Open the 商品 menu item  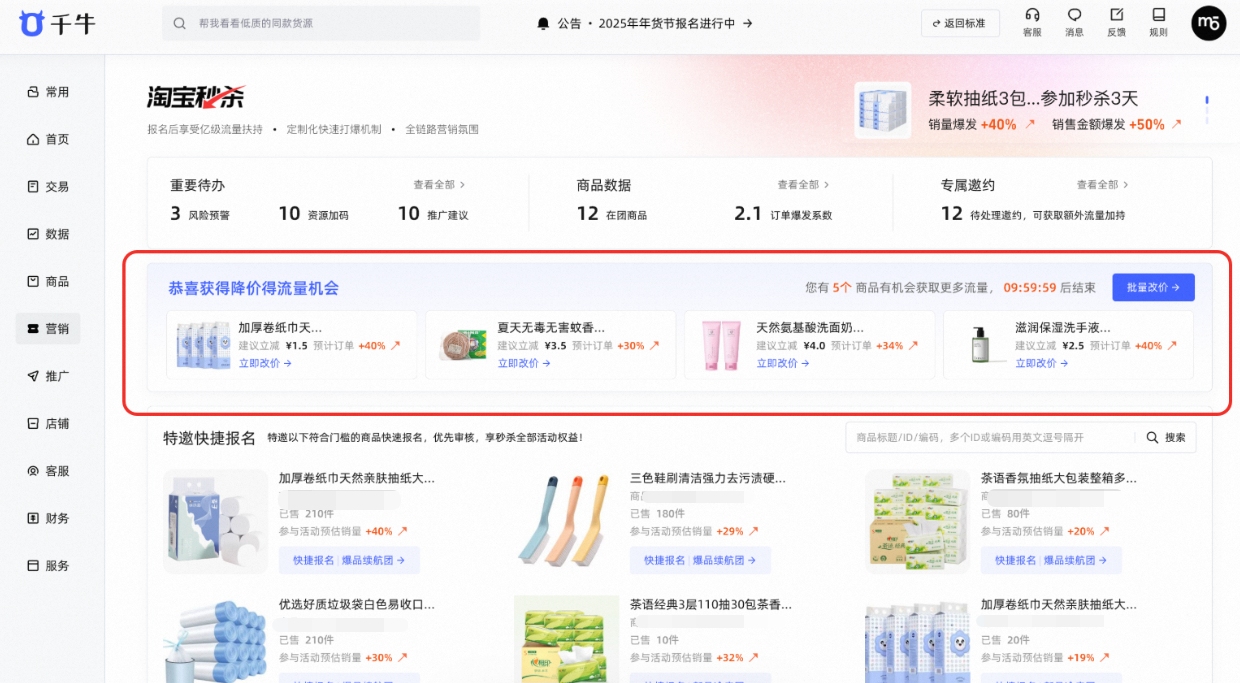tap(48, 281)
